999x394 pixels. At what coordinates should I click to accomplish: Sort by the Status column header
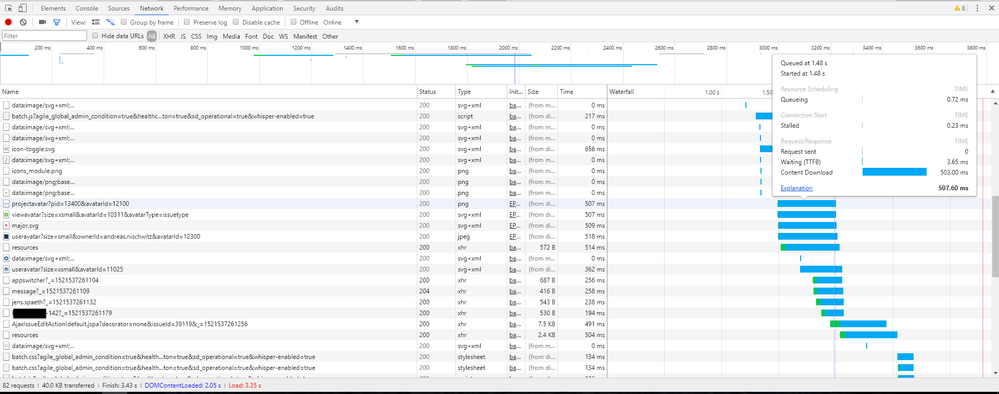[x=436, y=92]
